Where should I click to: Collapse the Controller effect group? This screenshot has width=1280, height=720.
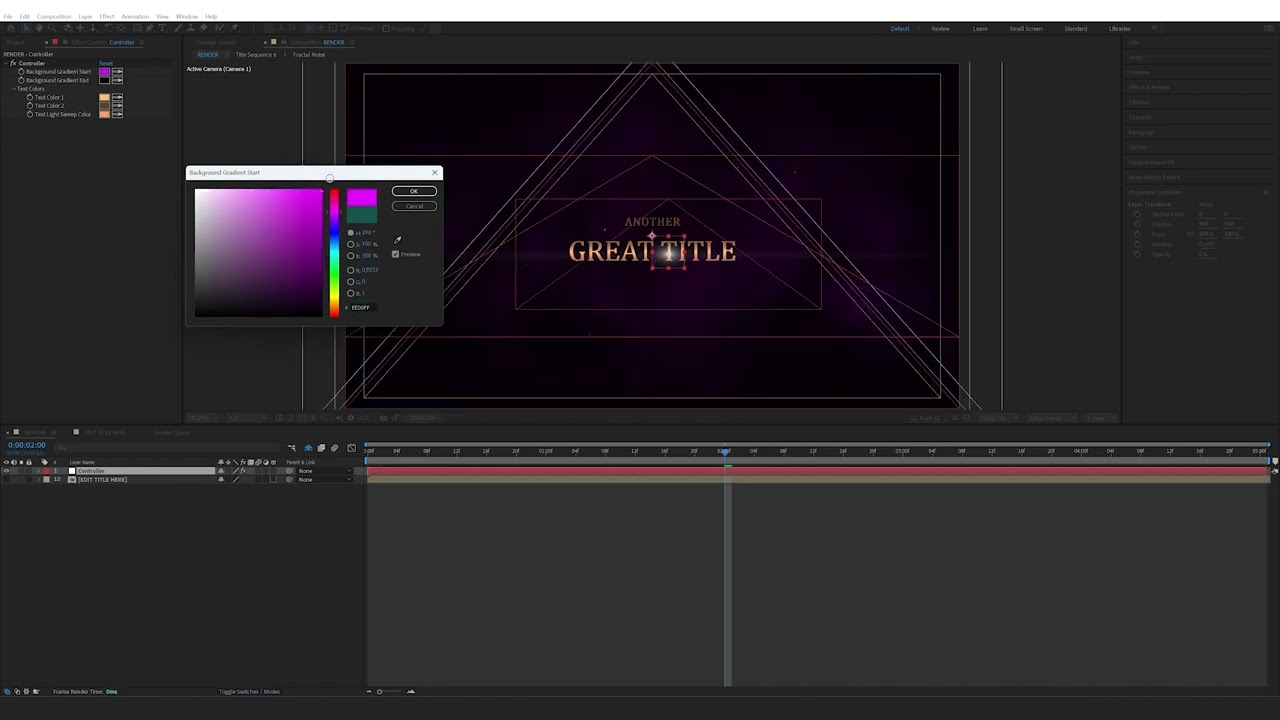pyautogui.click(x=6, y=63)
